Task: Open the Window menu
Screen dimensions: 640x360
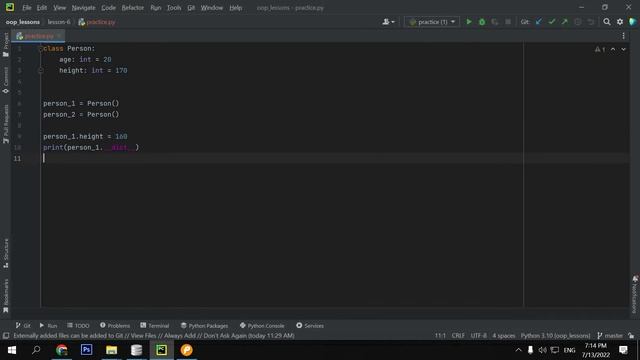Action: (211, 8)
